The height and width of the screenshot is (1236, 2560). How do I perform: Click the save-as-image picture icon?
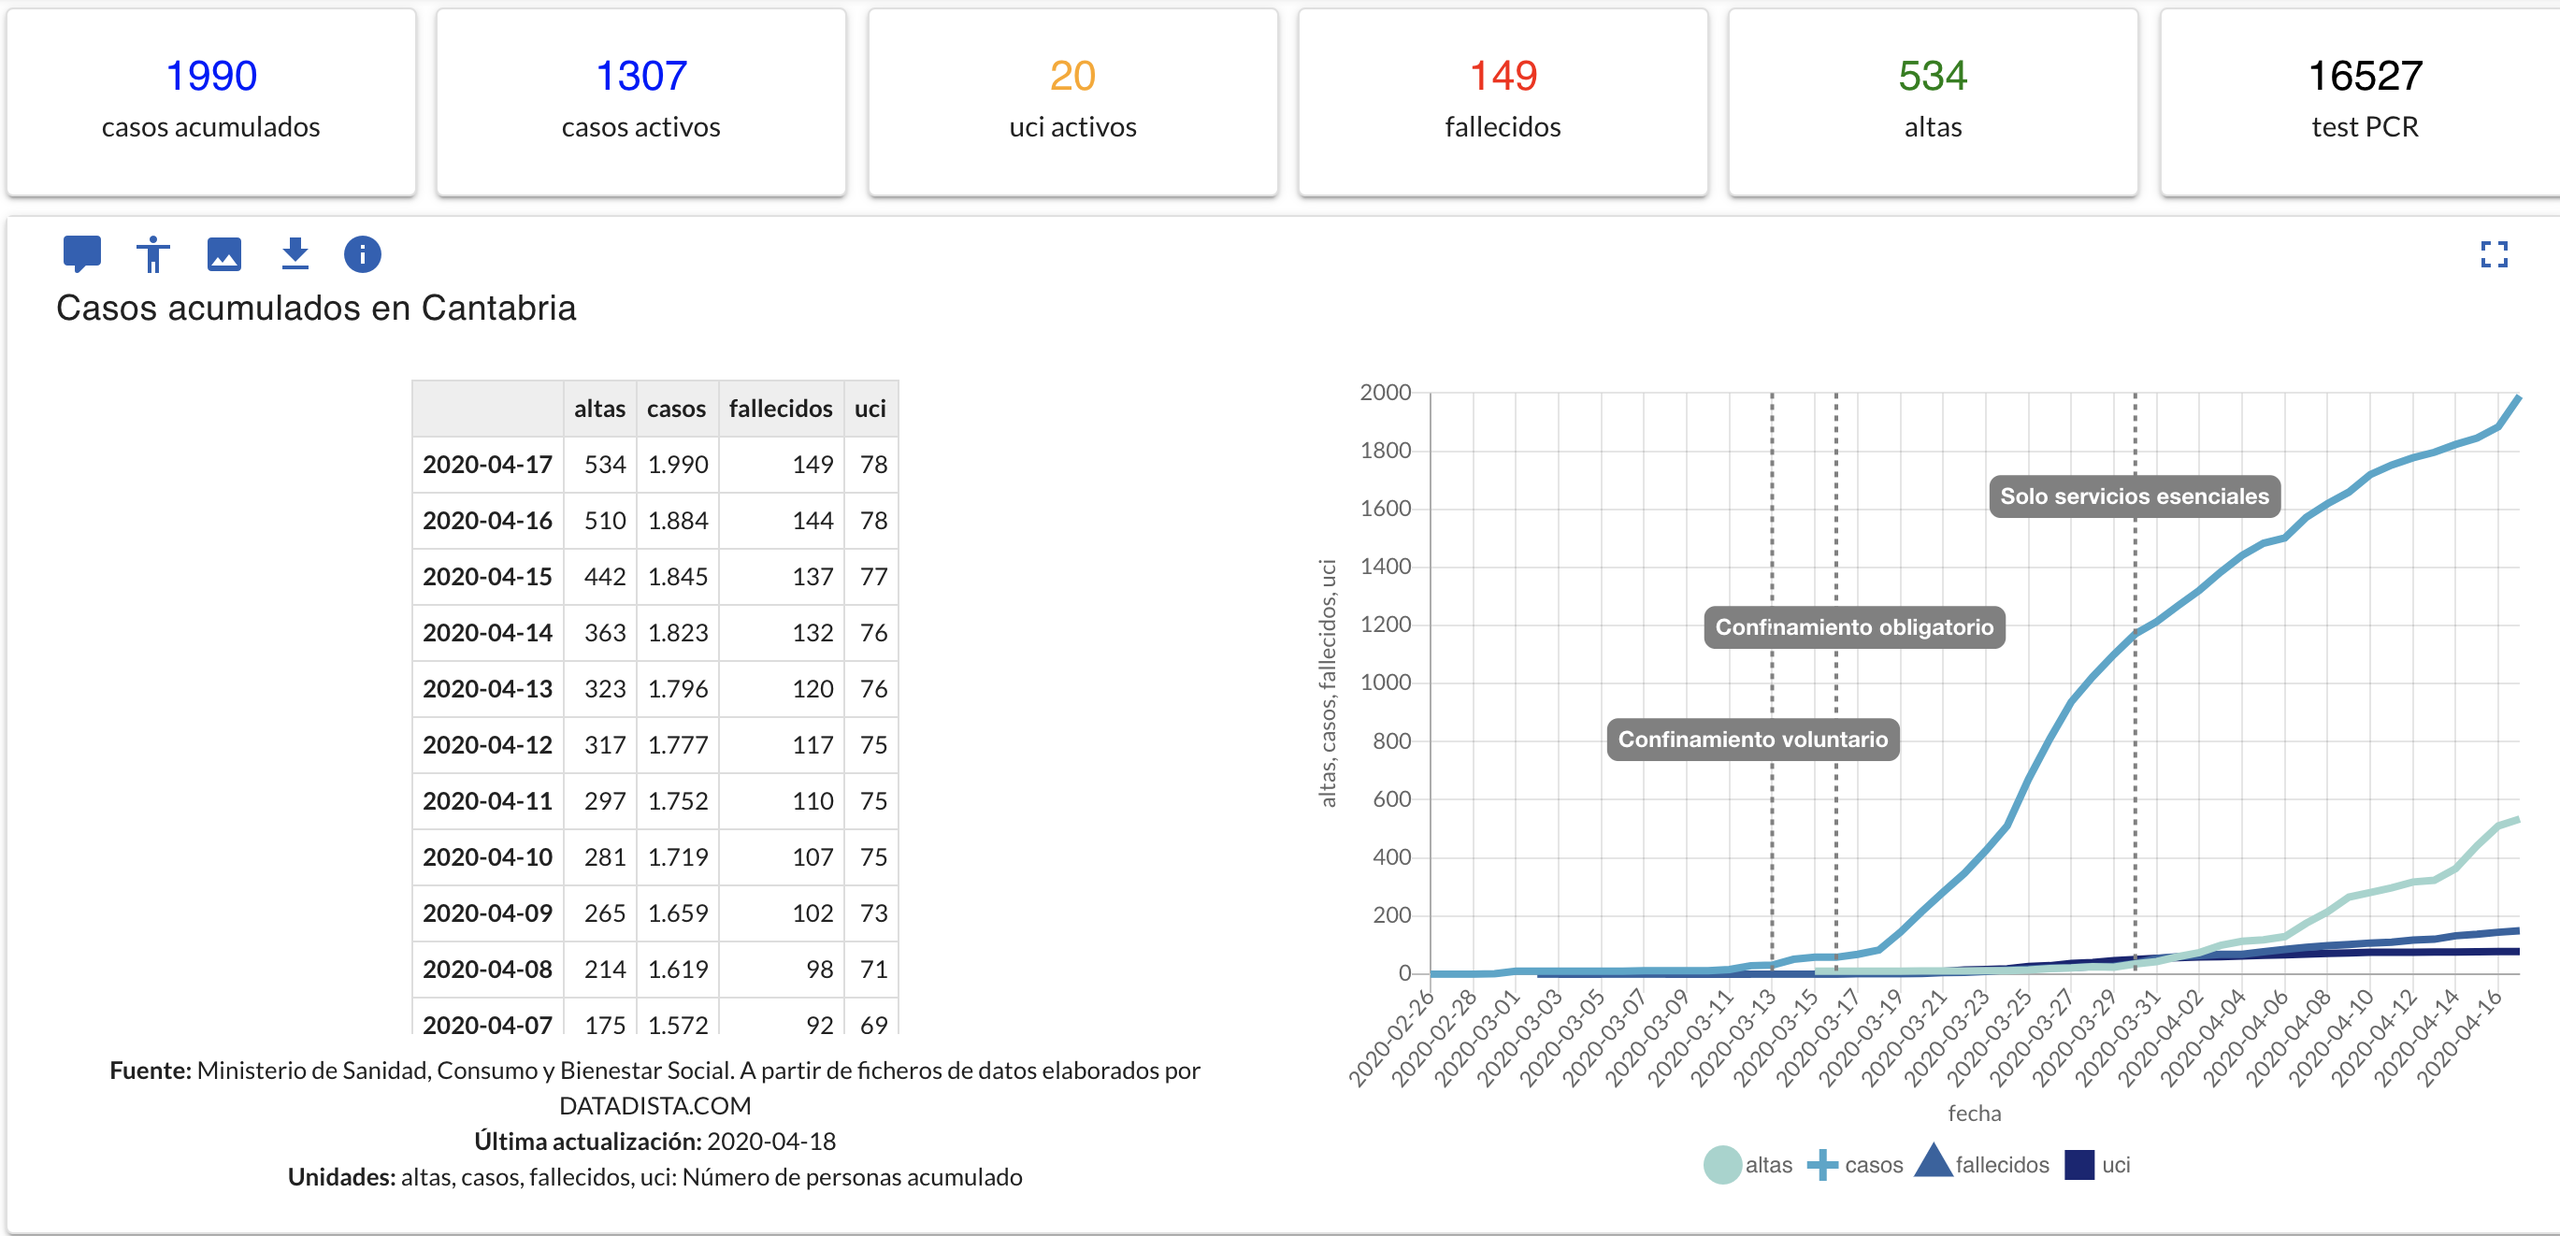click(224, 254)
